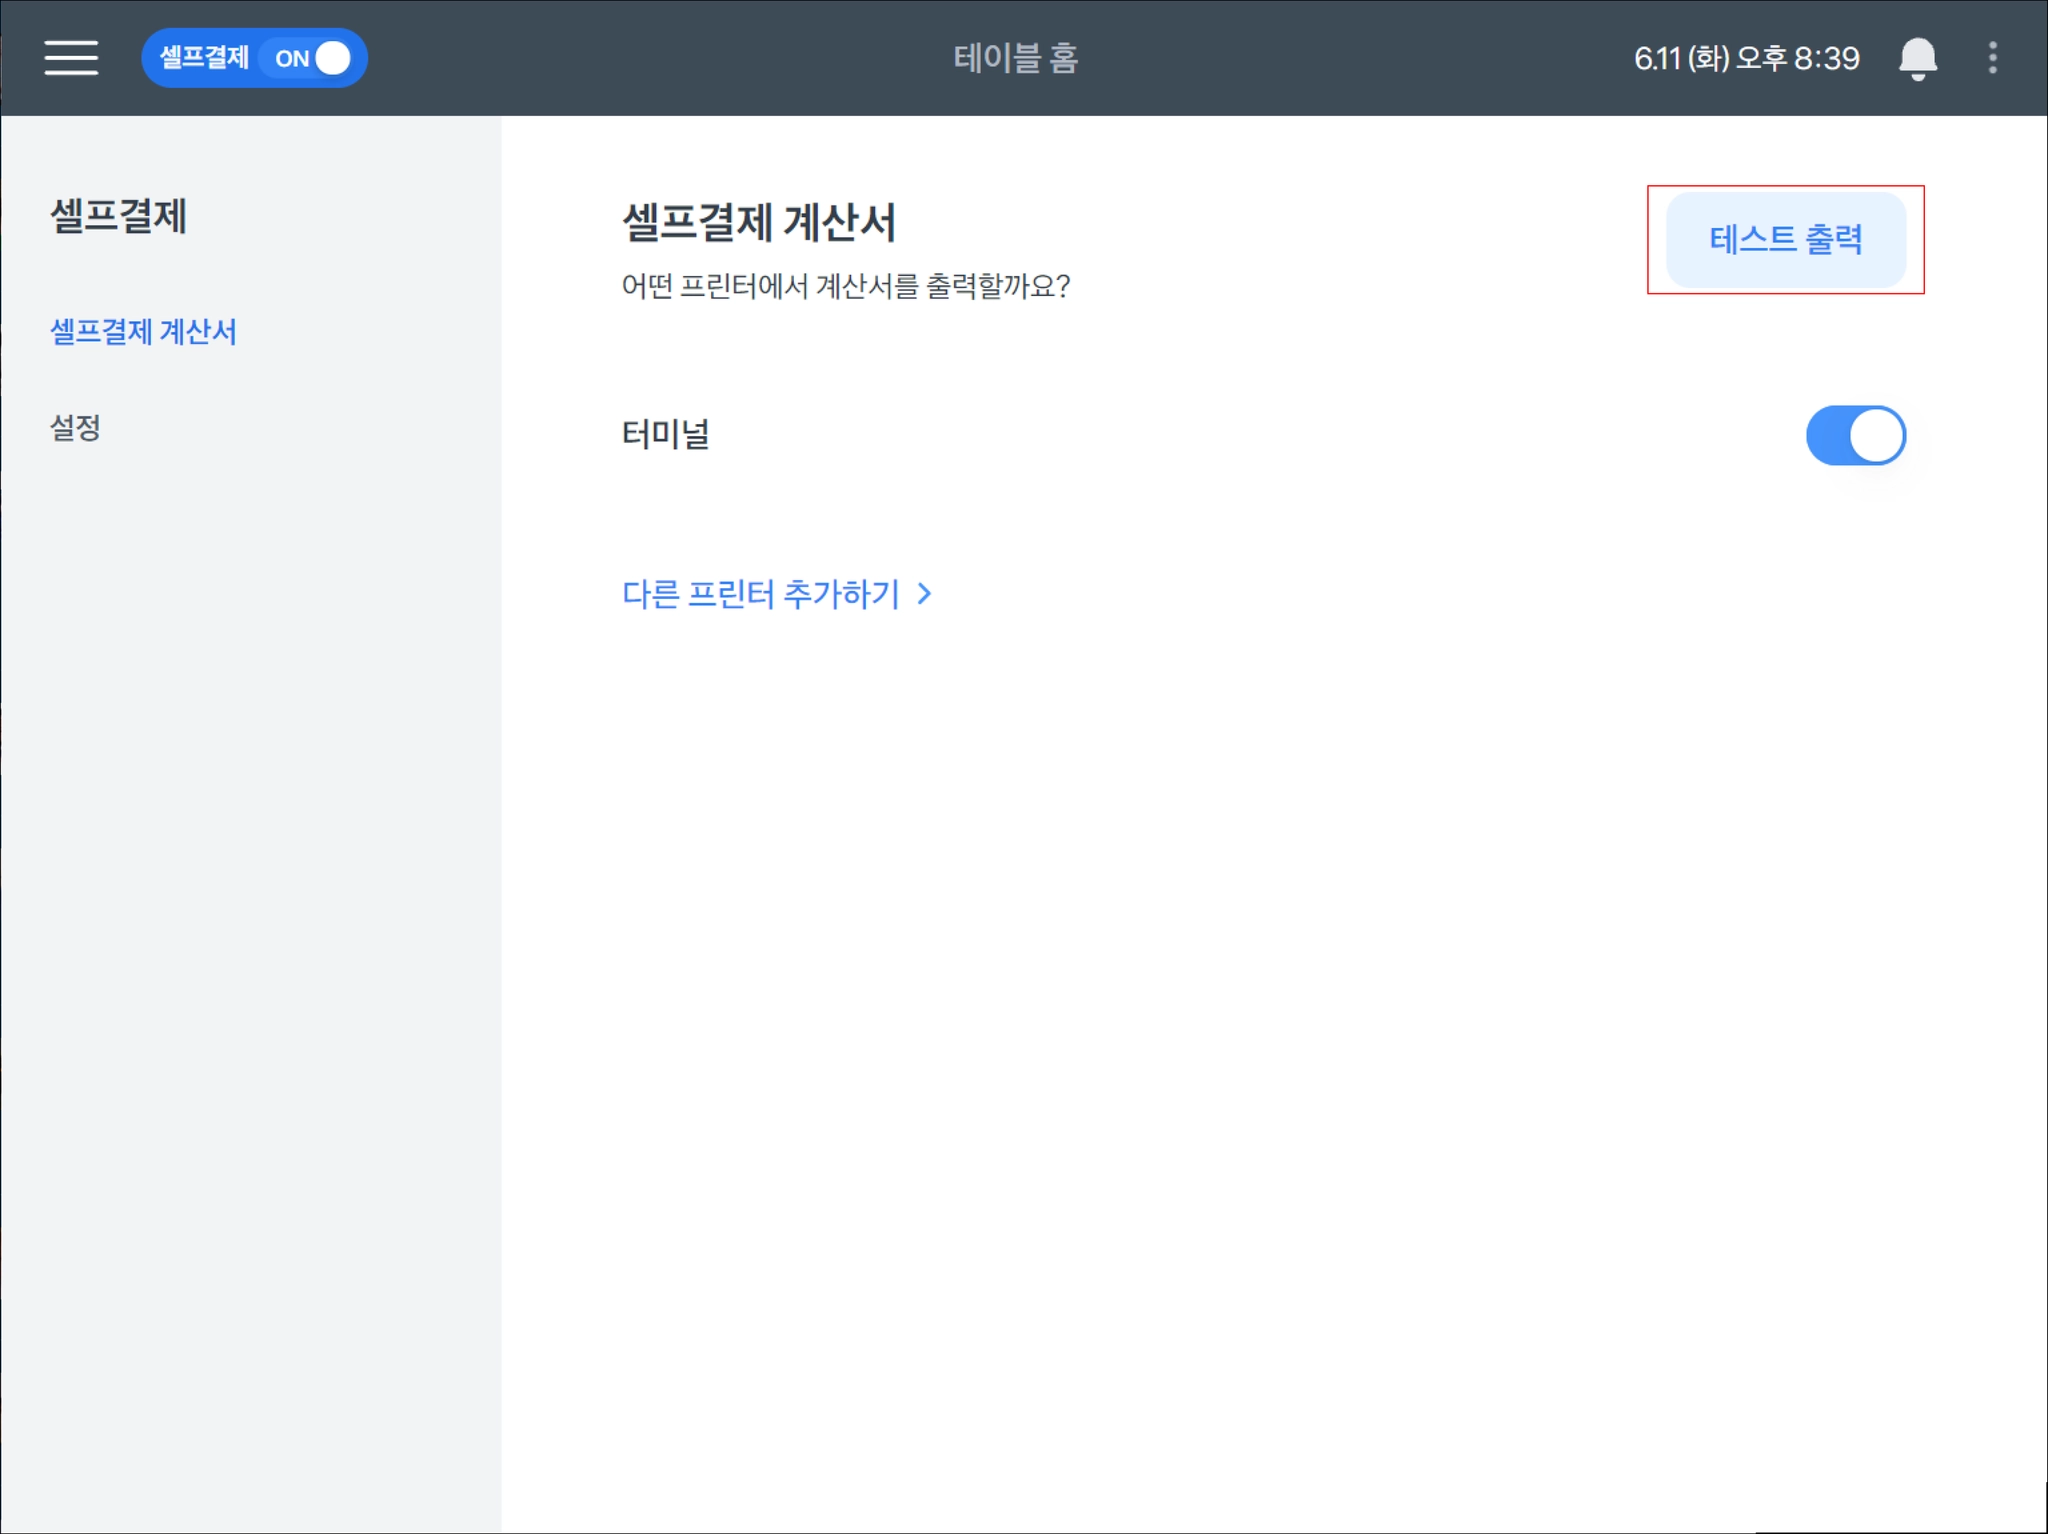Disable the 터미널 printer toggle
Viewport: 2048px width, 1534px height.
pos(1855,435)
